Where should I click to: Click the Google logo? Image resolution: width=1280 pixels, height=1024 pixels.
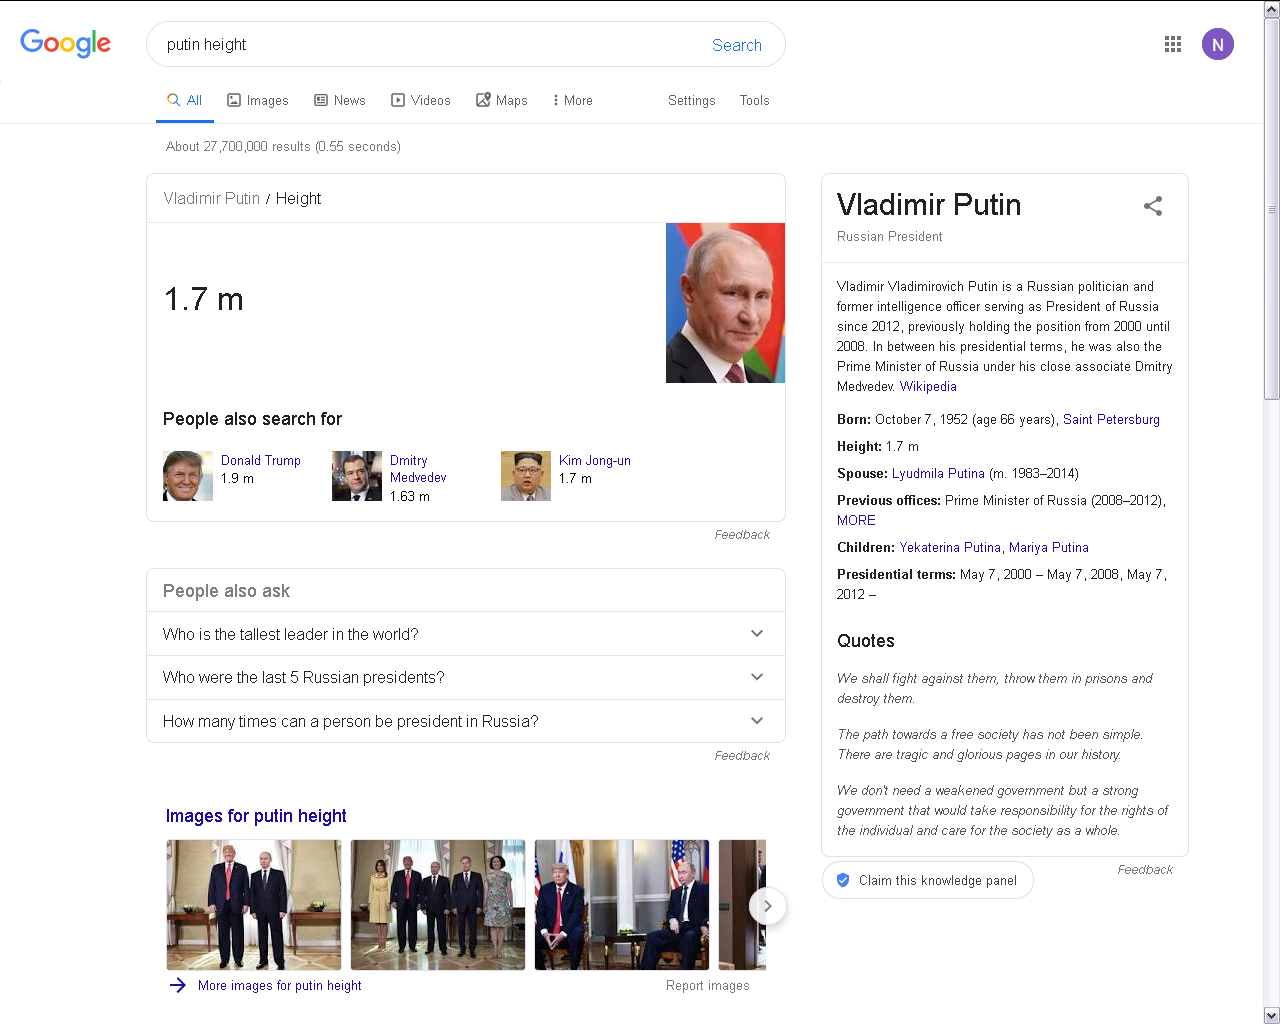coord(66,43)
